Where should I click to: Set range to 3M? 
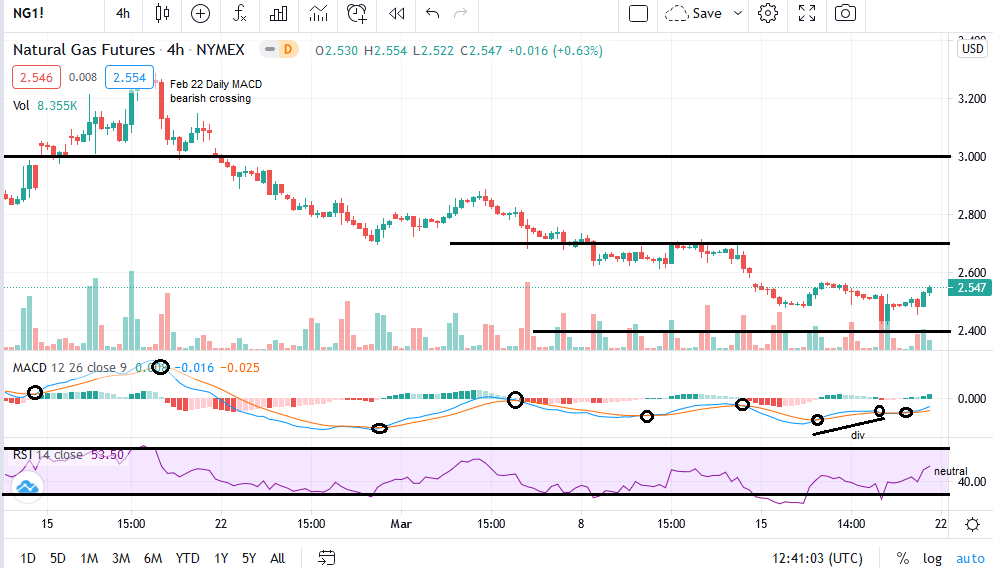pos(121,558)
